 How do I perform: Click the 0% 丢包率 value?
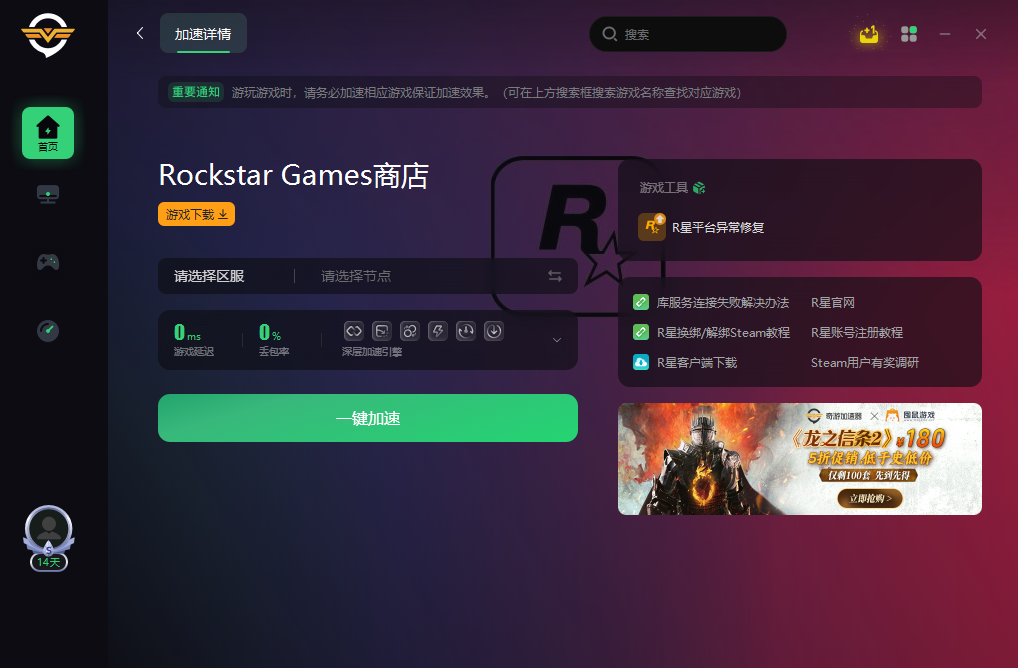(270, 333)
